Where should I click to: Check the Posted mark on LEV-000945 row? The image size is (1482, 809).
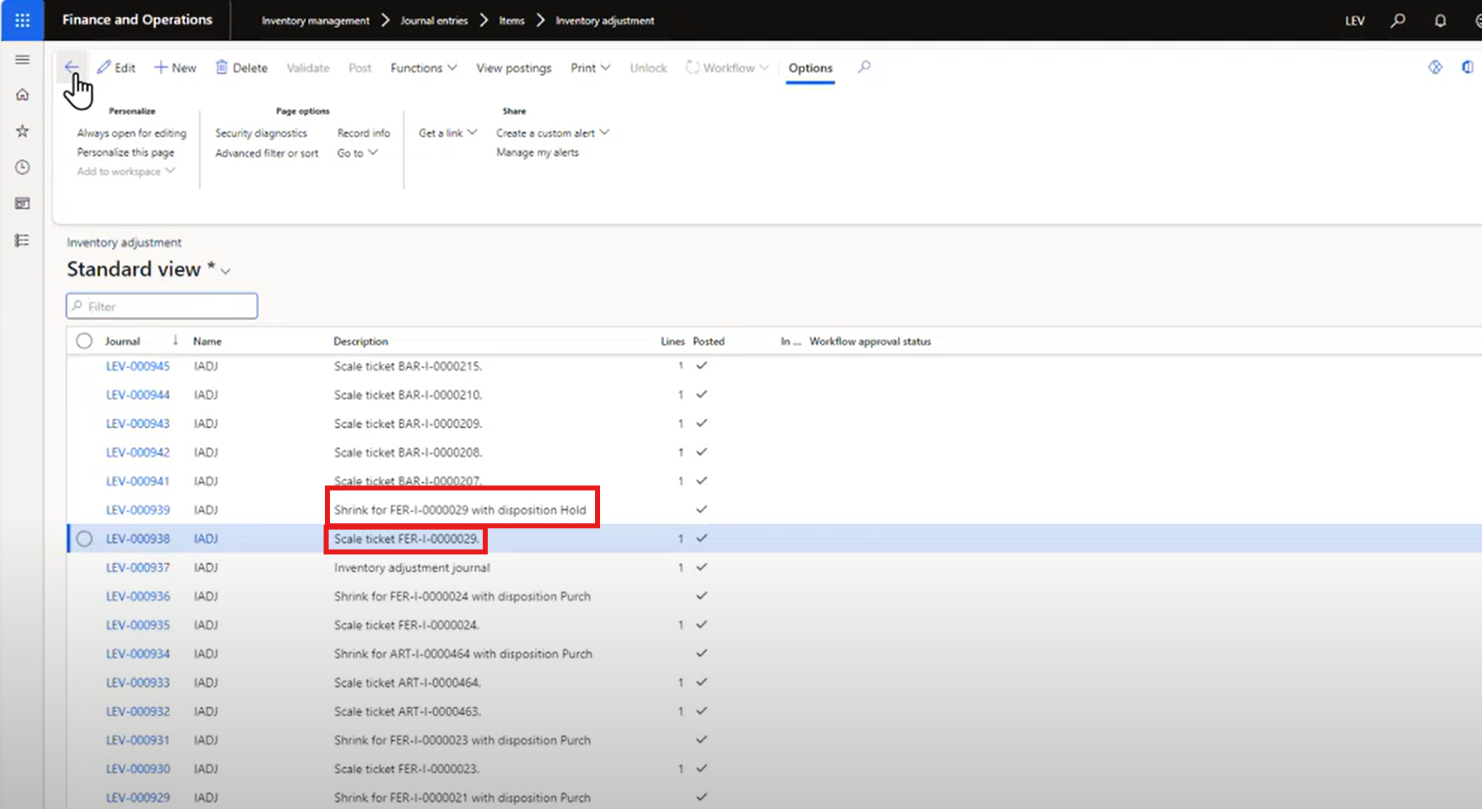pos(702,365)
